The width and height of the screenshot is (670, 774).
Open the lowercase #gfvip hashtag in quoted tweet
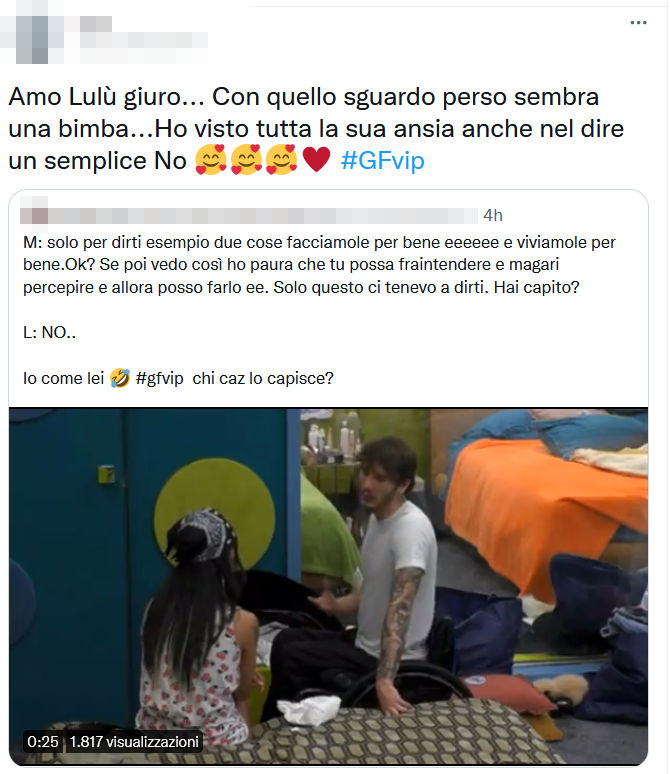[x=159, y=379]
